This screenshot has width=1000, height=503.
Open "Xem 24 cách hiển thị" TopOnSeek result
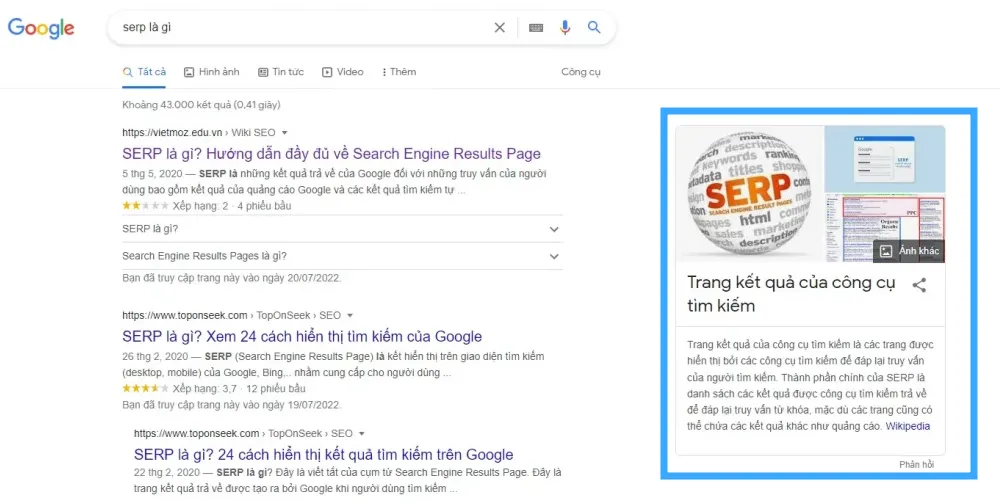pyautogui.click(x=302, y=337)
